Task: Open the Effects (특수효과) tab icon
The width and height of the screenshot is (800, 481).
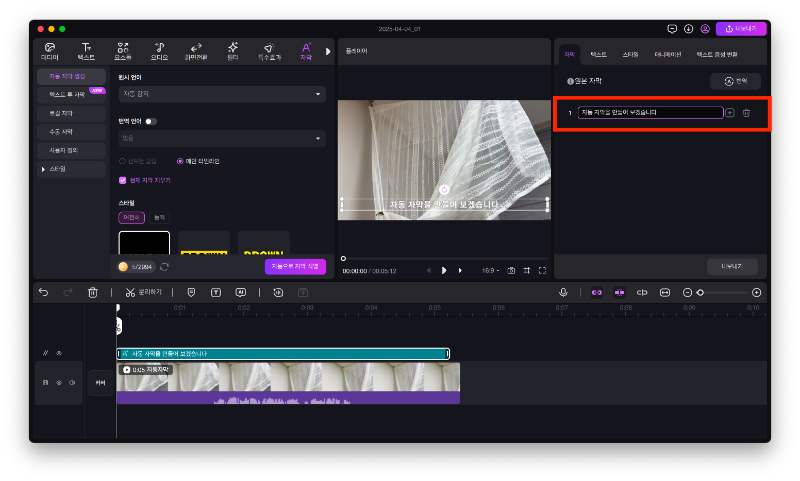Action: pos(268,51)
